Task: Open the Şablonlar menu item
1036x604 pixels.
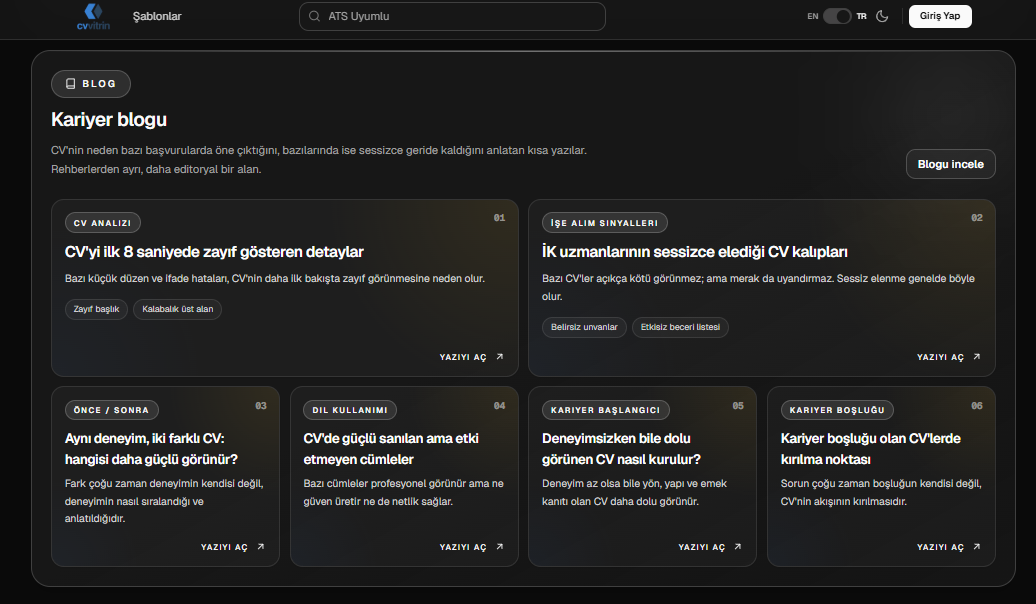Action: (157, 17)
